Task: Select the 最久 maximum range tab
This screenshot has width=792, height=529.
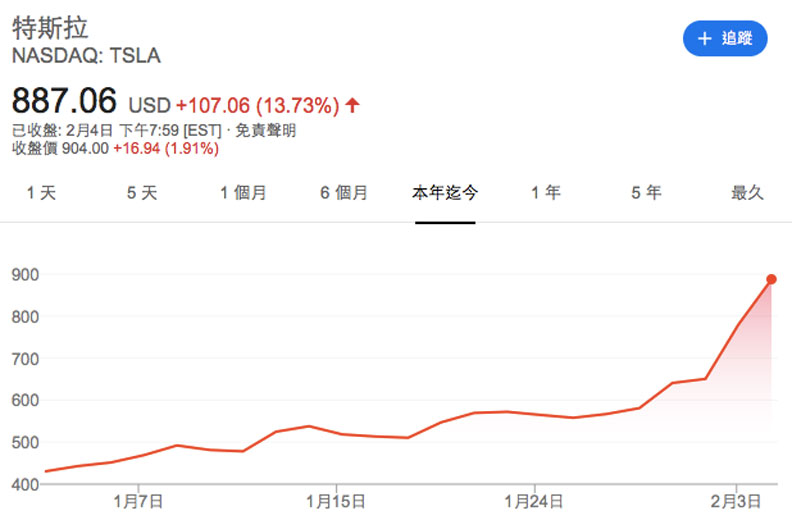Action: (x=747, y=193)
